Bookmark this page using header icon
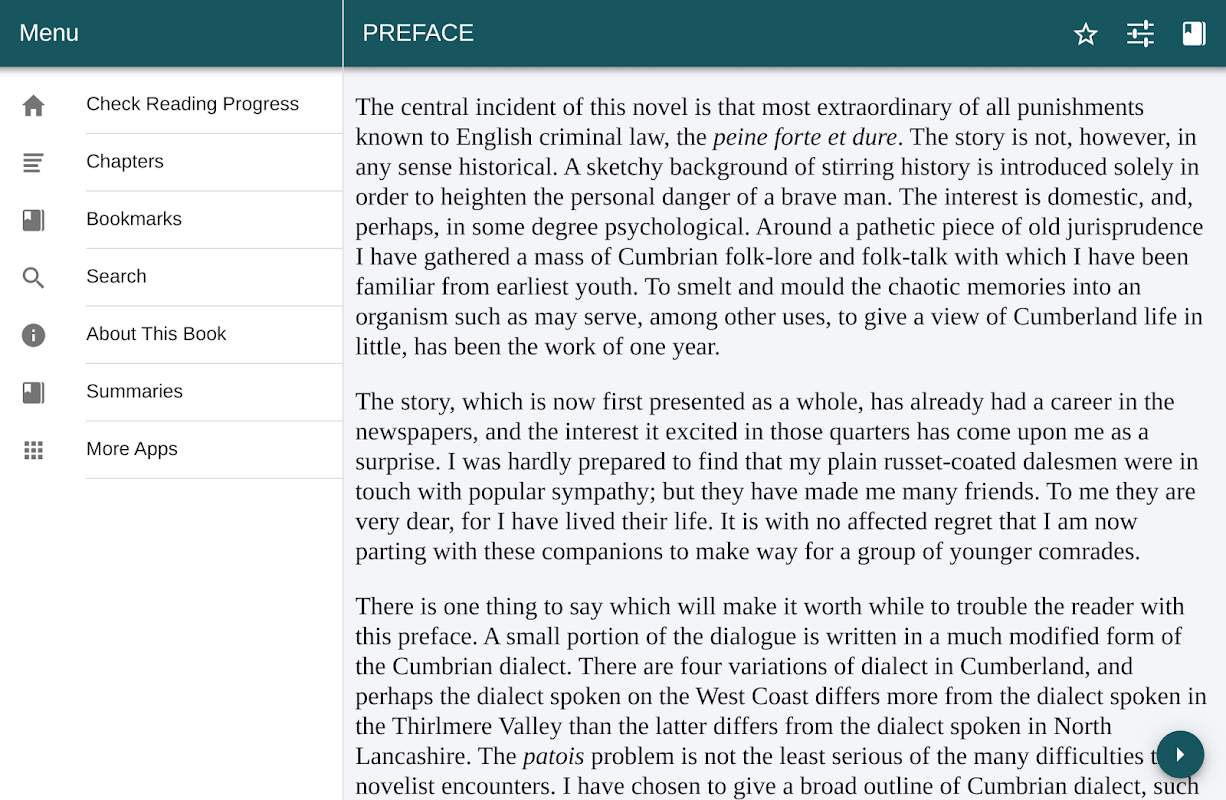This screenshot has height=800, width=1226. coord(1194,34)
